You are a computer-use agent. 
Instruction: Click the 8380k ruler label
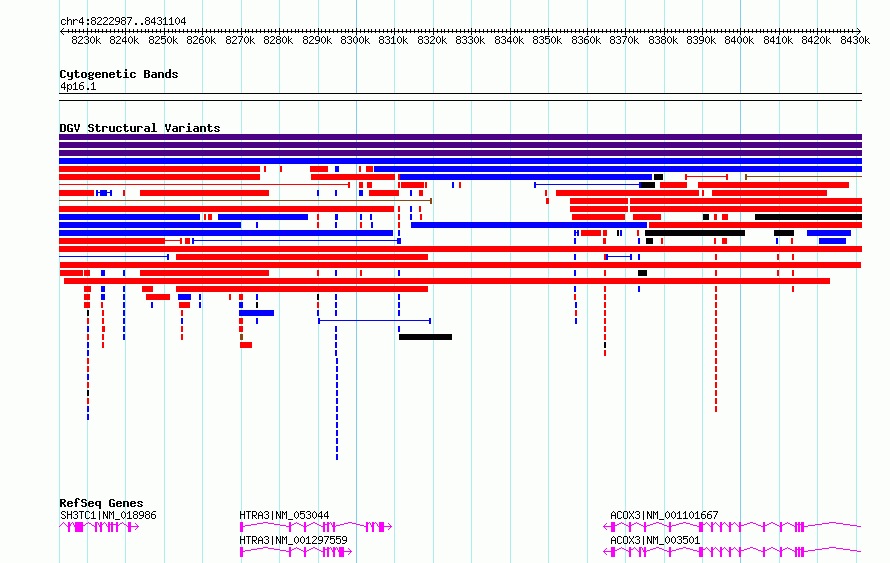tap(663, 40)
